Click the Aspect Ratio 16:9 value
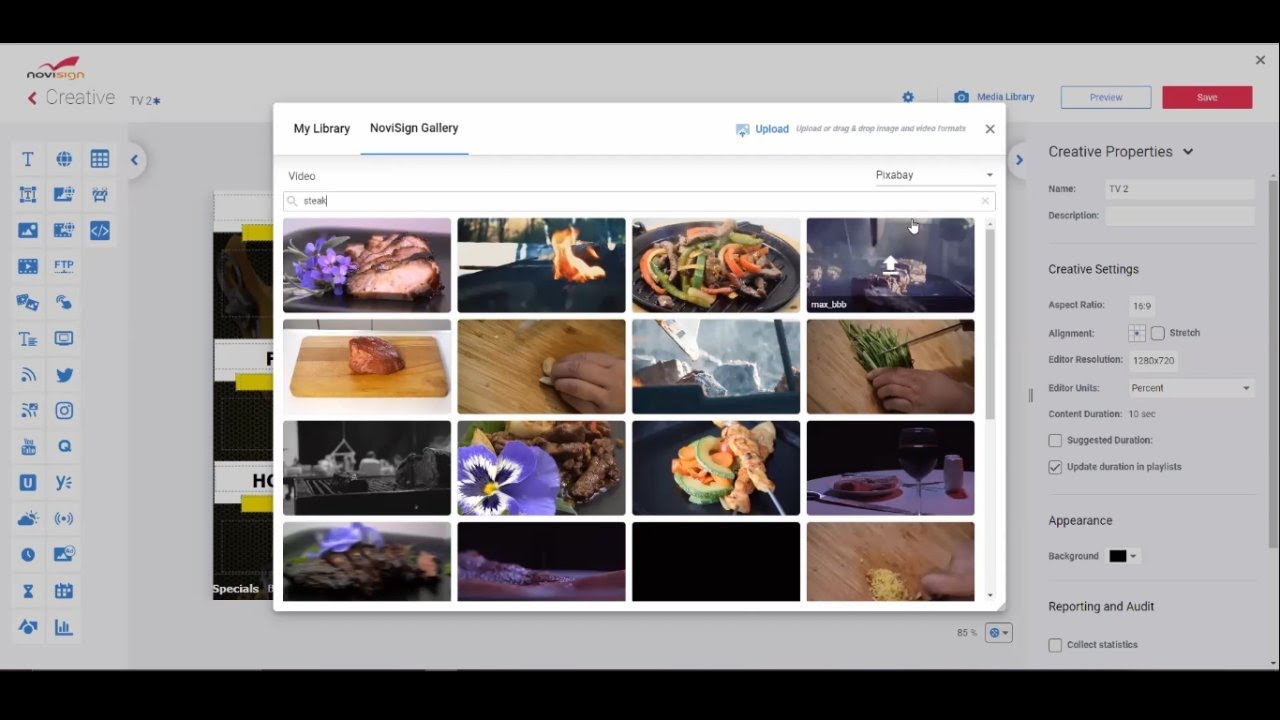 click(x=1141, y=306)
